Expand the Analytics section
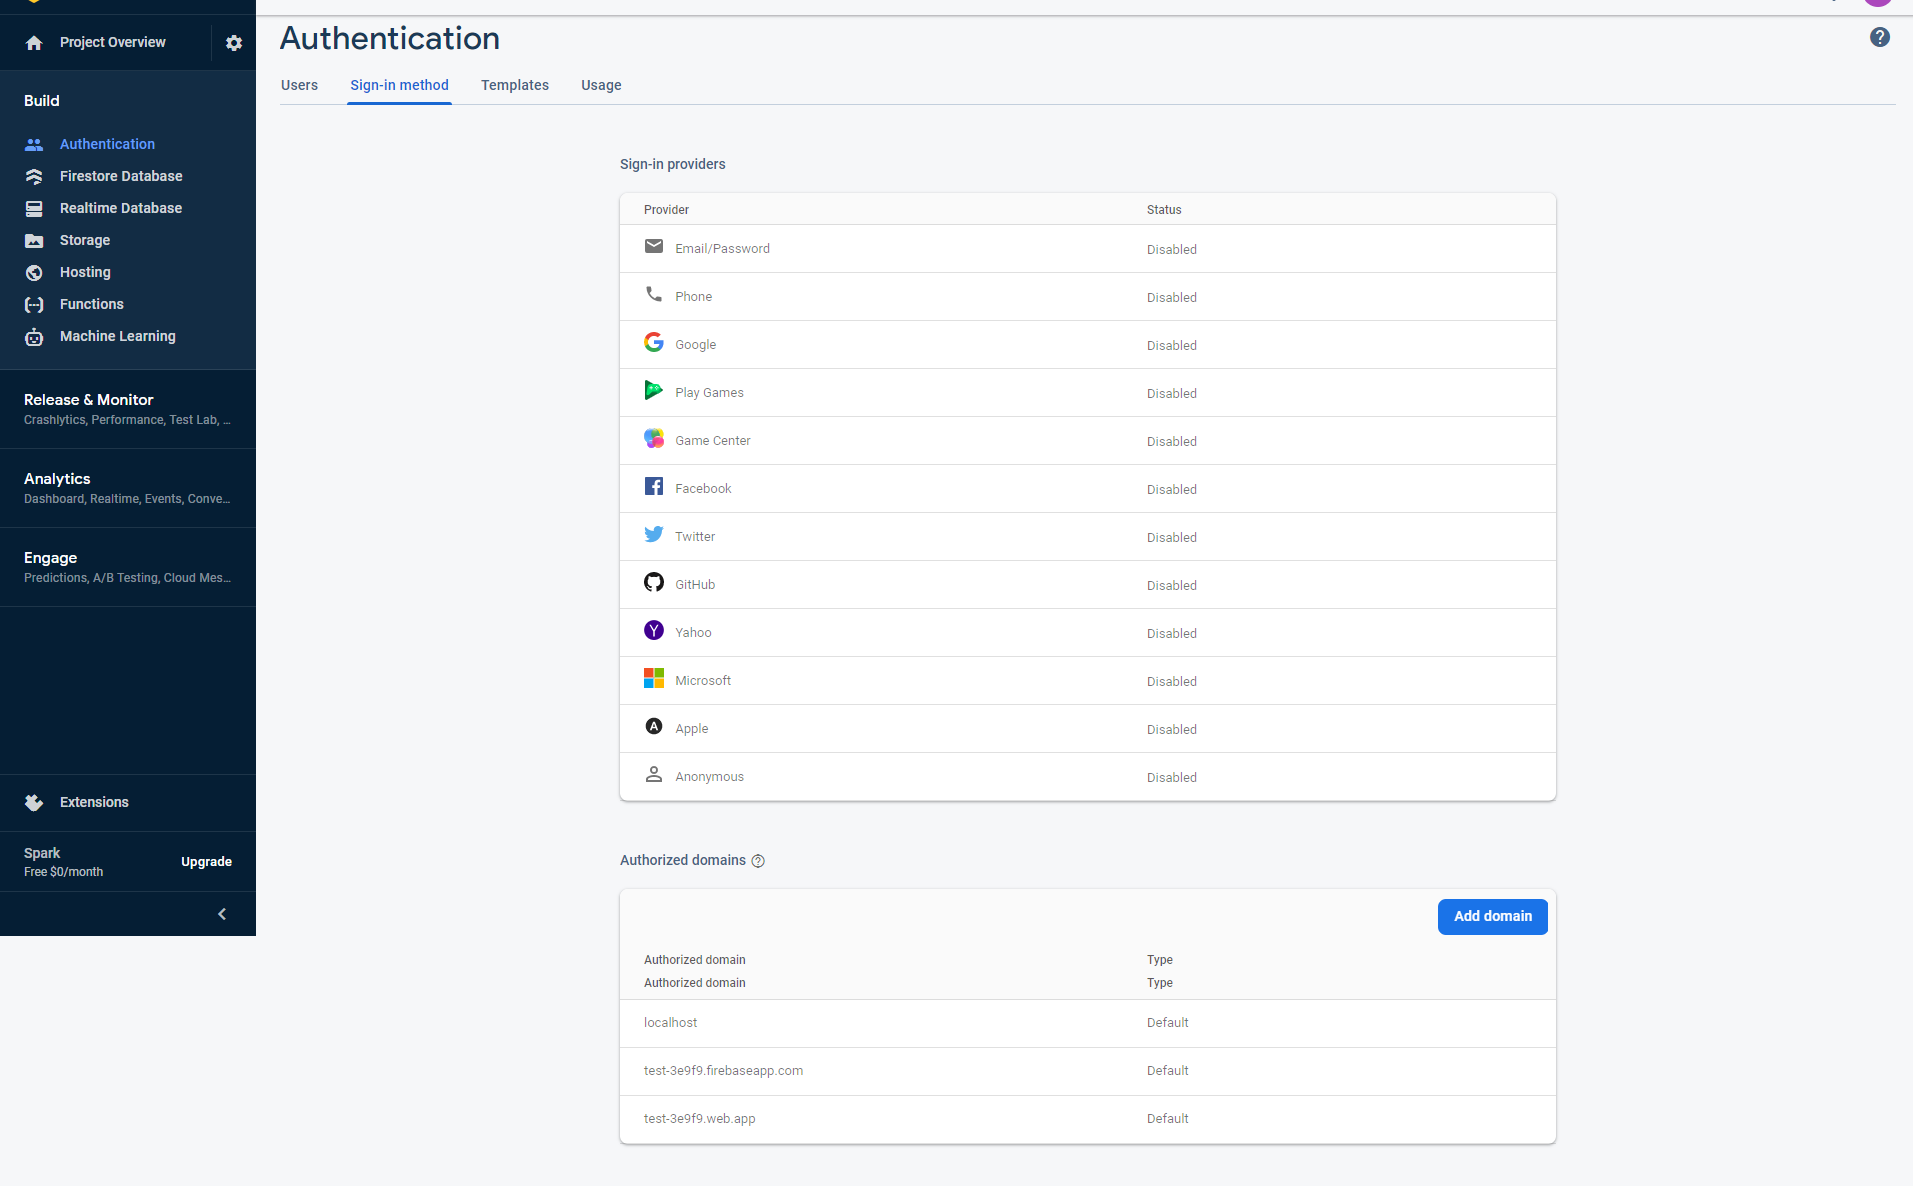The height and width of the screenshot is (1186, 1913). click(x=127, y=488)
